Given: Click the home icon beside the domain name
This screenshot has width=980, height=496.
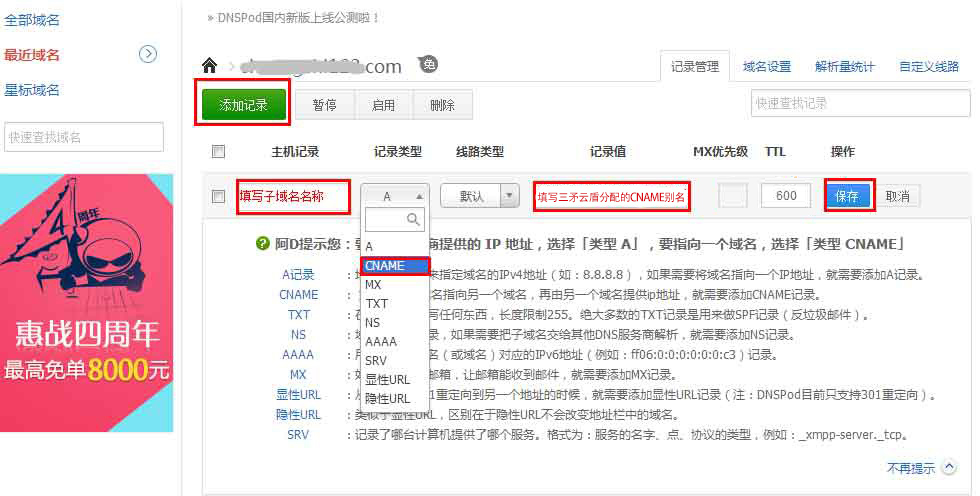Looking at the screenshot, I should point(209,66).
